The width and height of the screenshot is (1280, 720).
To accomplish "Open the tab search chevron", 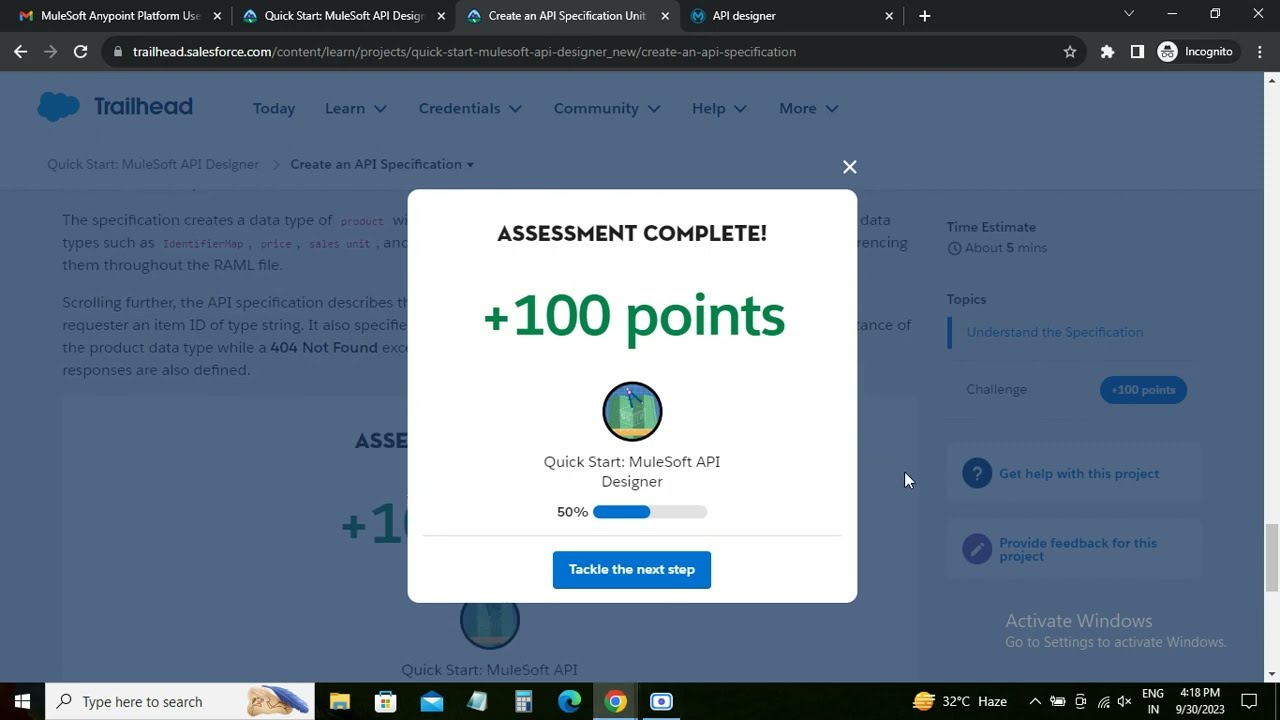I will click(1129, 14).
